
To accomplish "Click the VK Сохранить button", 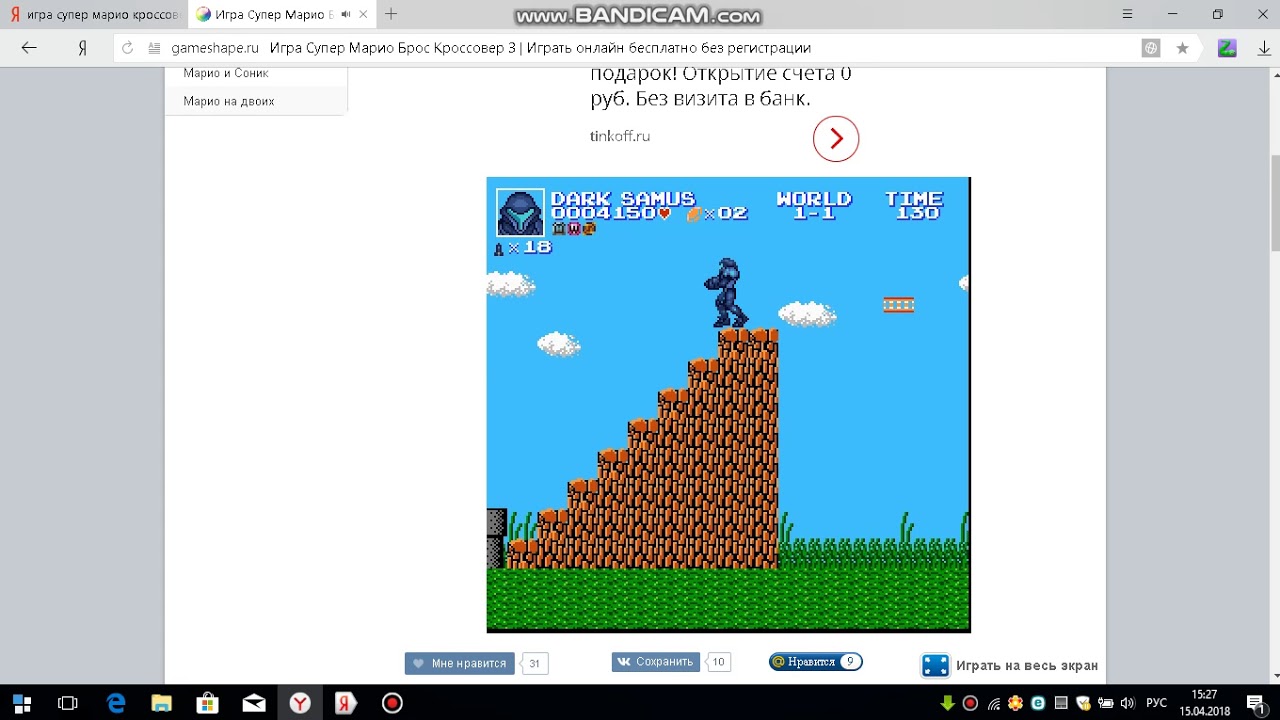I will tap(656, 661).
